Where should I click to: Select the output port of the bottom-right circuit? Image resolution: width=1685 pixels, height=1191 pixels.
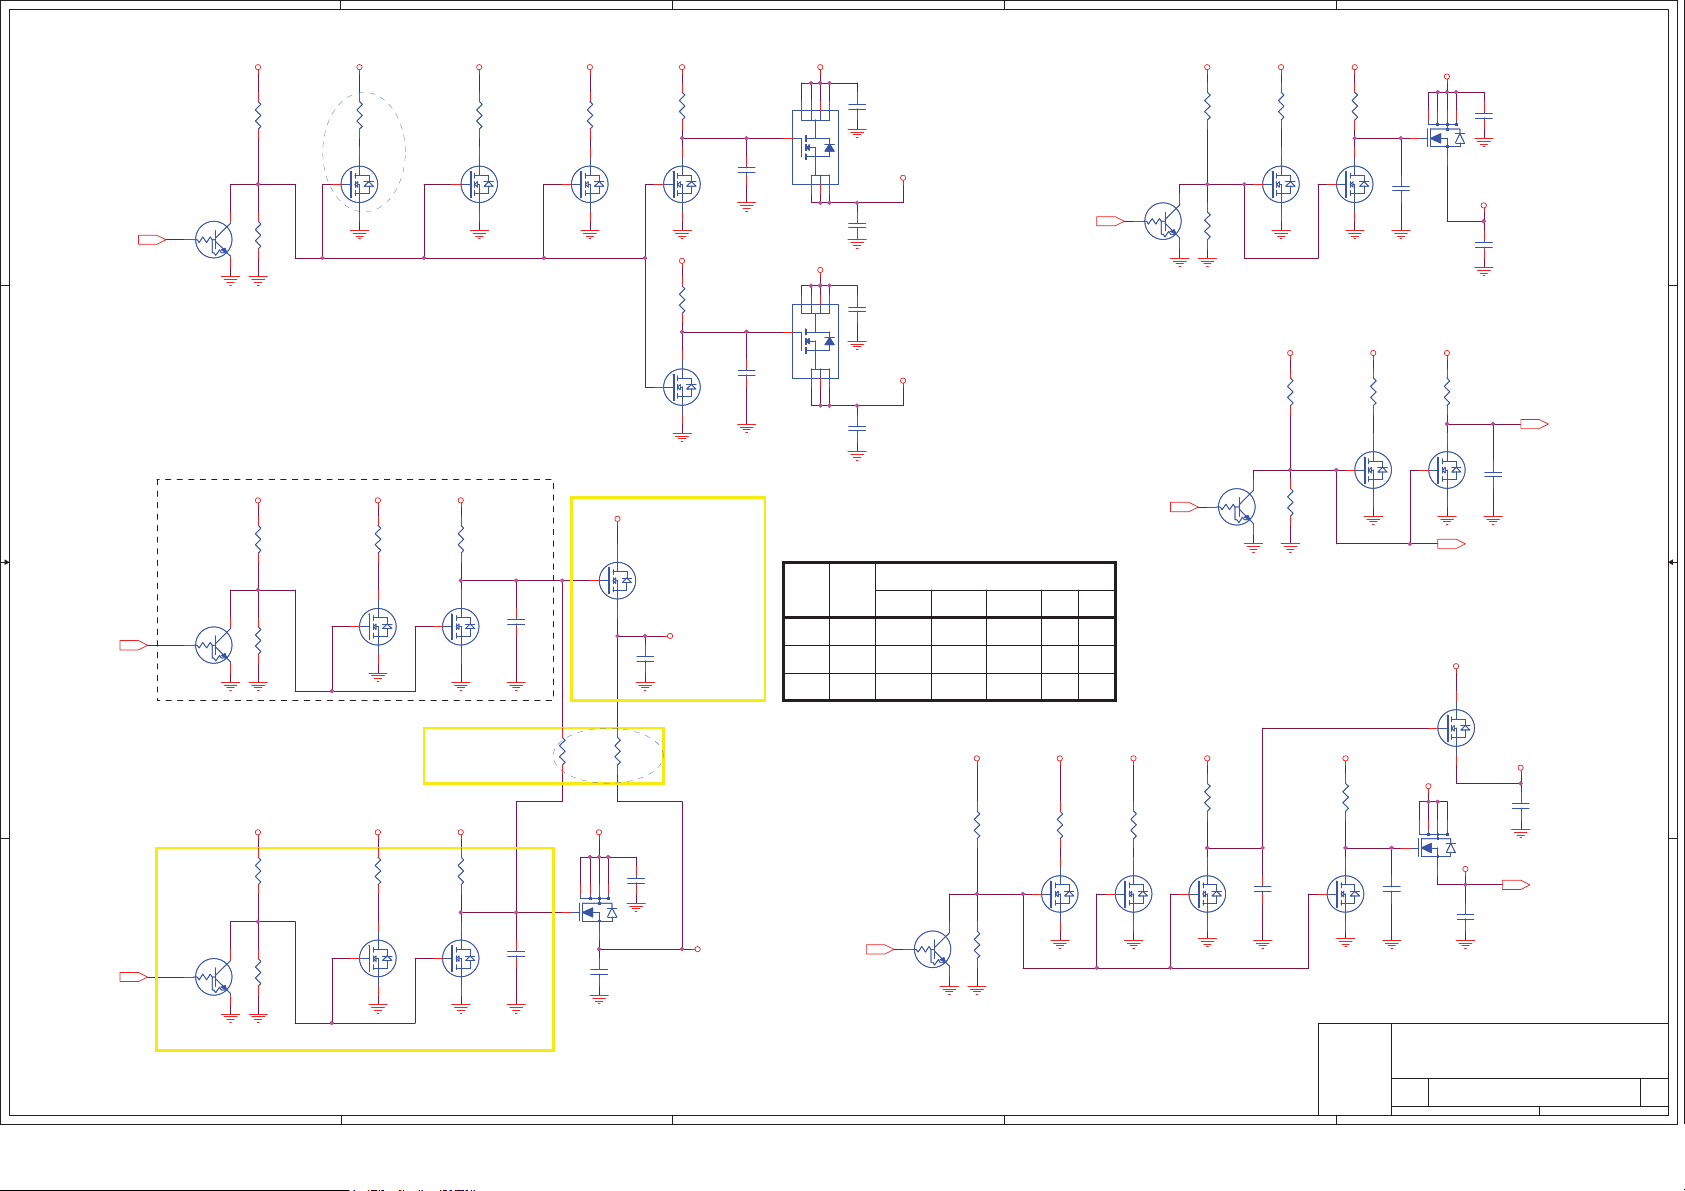[x=1516, y=885]
